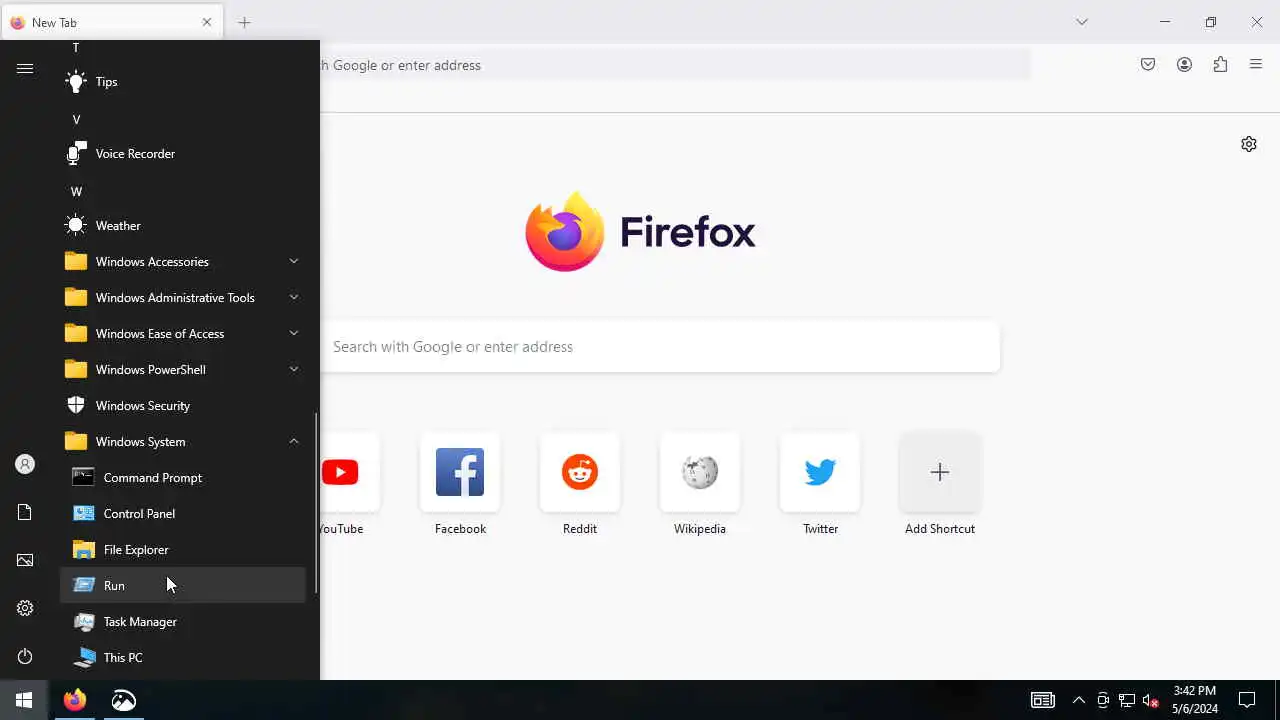Open the List all tabs dropdown
The image size is (1280, 720).
pos(1082,22)
